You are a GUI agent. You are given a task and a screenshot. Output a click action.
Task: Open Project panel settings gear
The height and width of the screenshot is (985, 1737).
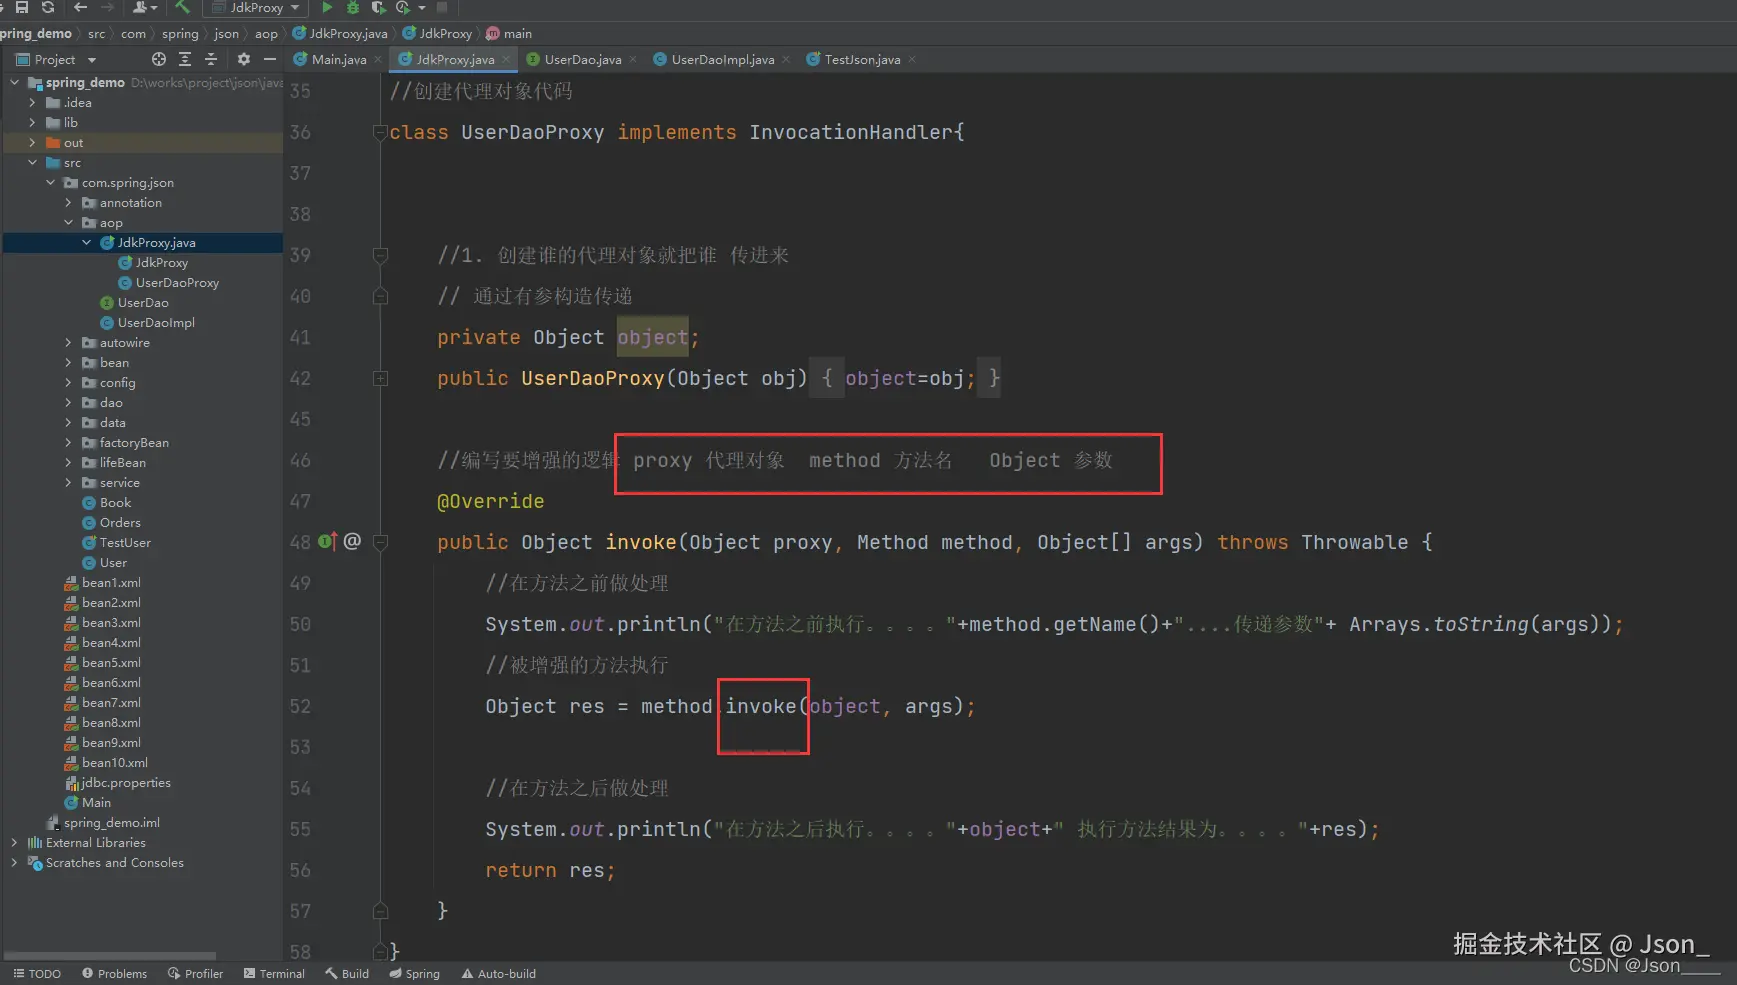(x=243, y=59)
